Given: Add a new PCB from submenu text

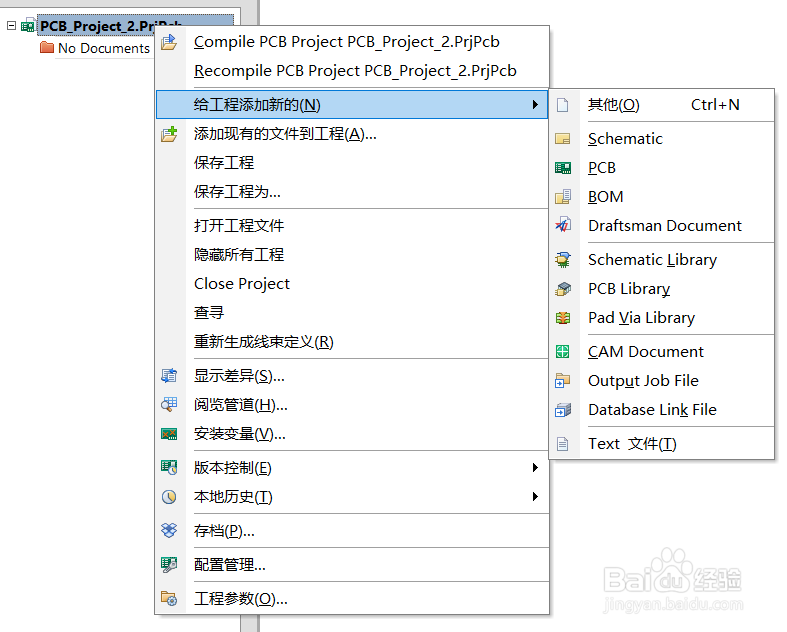Looking at the screenshot, I should 602,168.
